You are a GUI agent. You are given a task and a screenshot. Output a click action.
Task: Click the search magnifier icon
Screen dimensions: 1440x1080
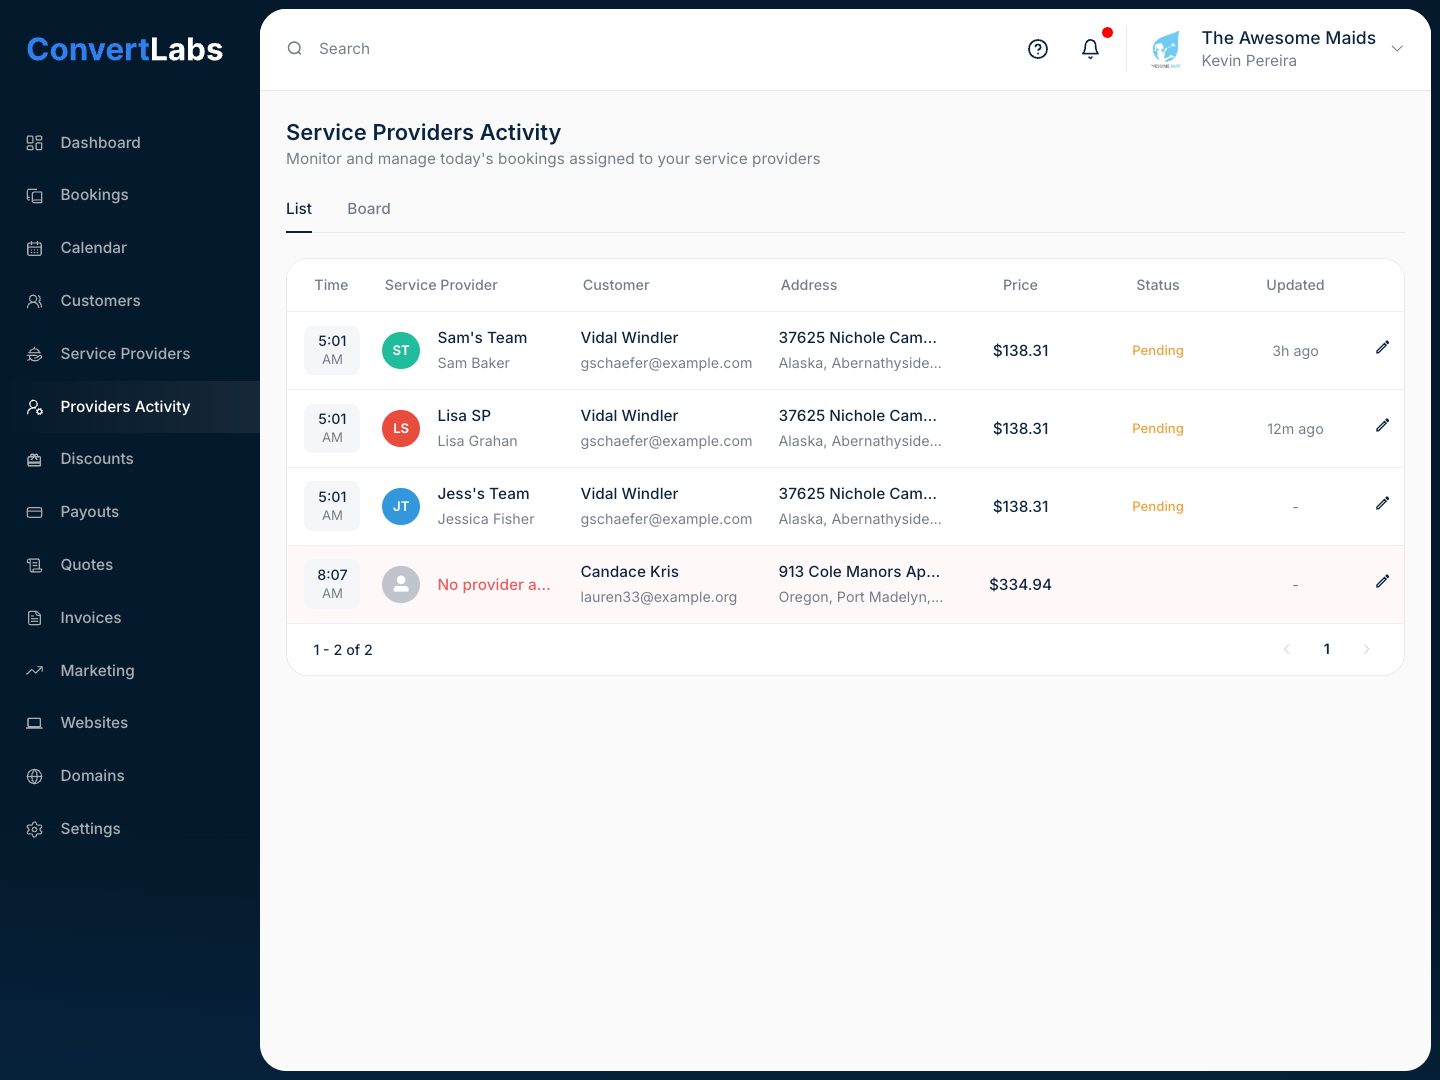coord(295,49)
